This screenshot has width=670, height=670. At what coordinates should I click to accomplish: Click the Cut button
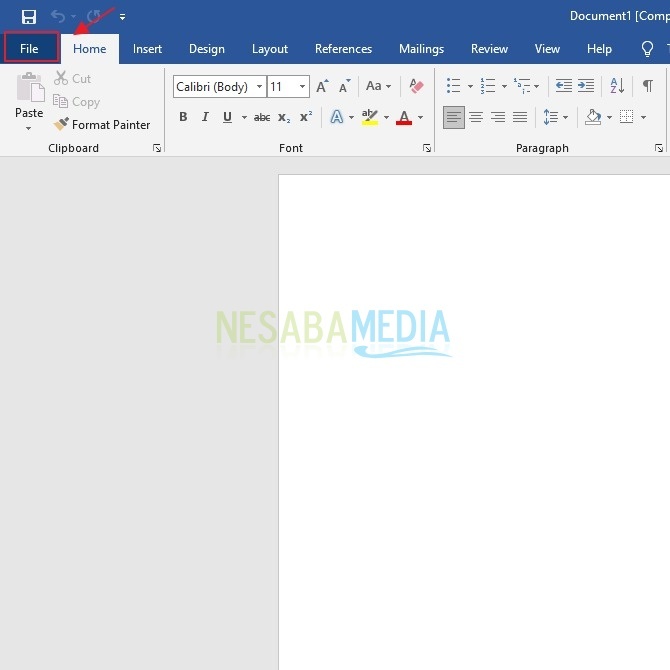coord(73,79)
